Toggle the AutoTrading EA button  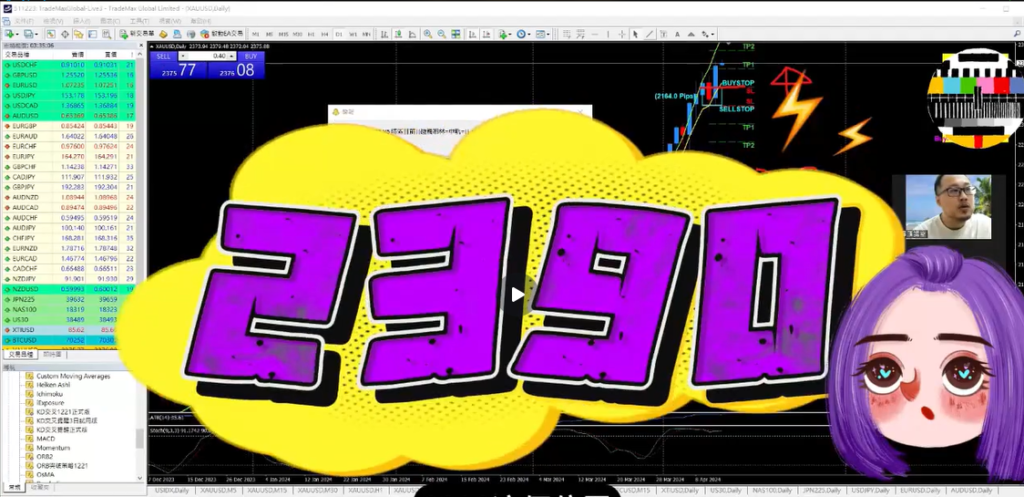click(x=223, y=34)
